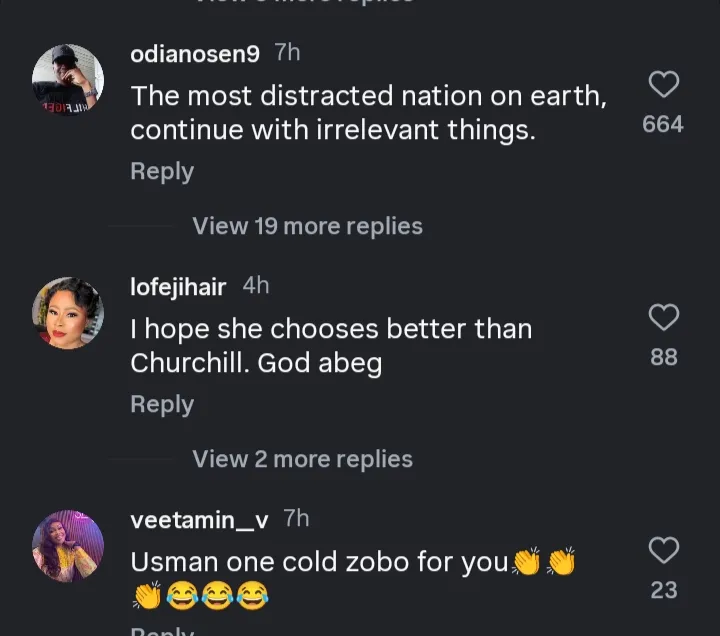Open lofejihair's profile picture
Screen dimensions: 720x636
pyautogui.click(x=68, y=313)
